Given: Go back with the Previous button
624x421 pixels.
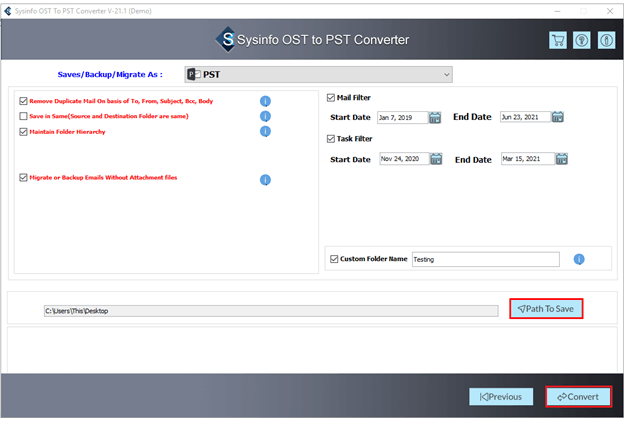Looking at the screenshot, I should click(x=501, y=397).
